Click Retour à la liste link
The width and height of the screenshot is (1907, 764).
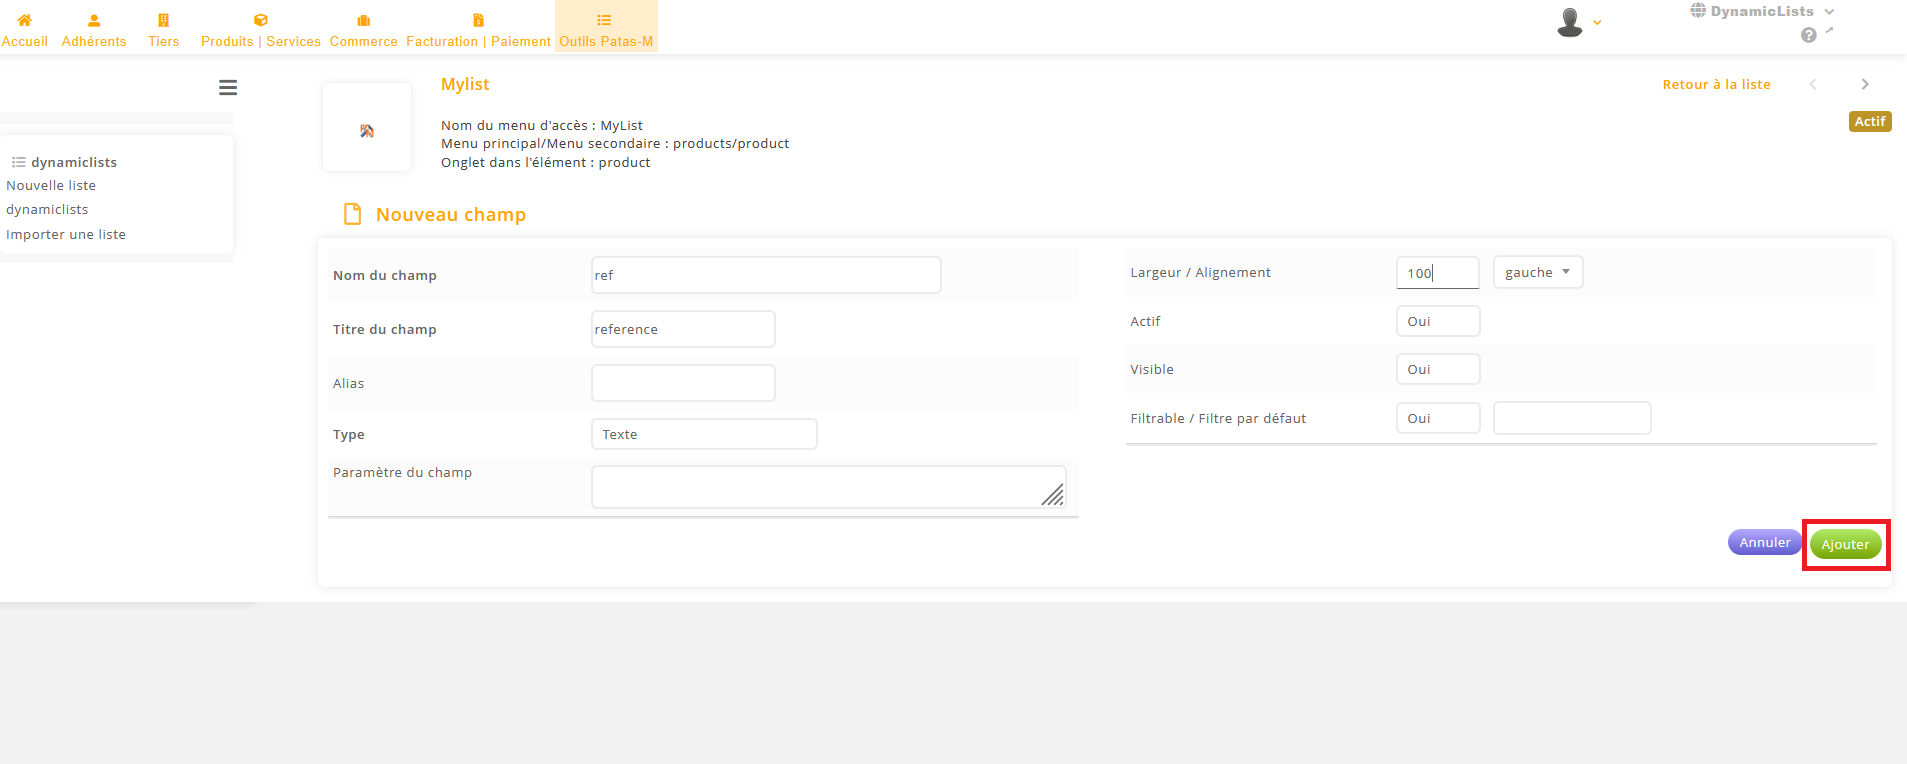point(1716,85)
